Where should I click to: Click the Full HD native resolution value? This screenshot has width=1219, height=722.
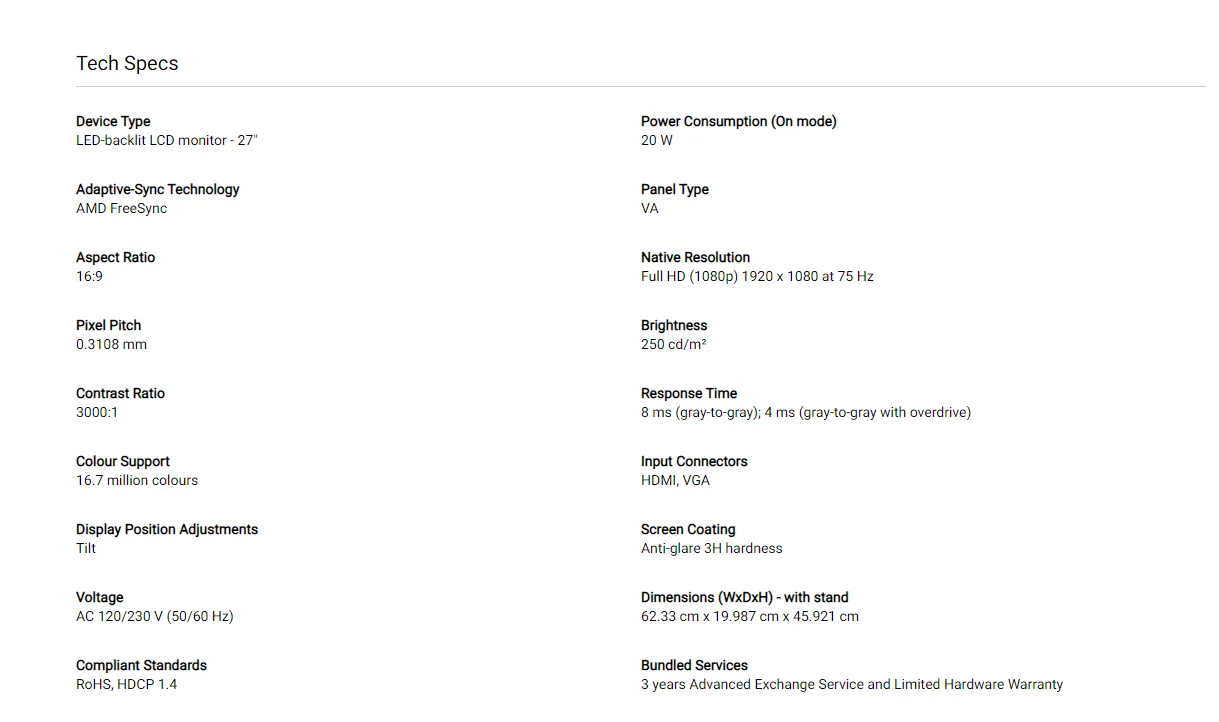tap(757, 276)
